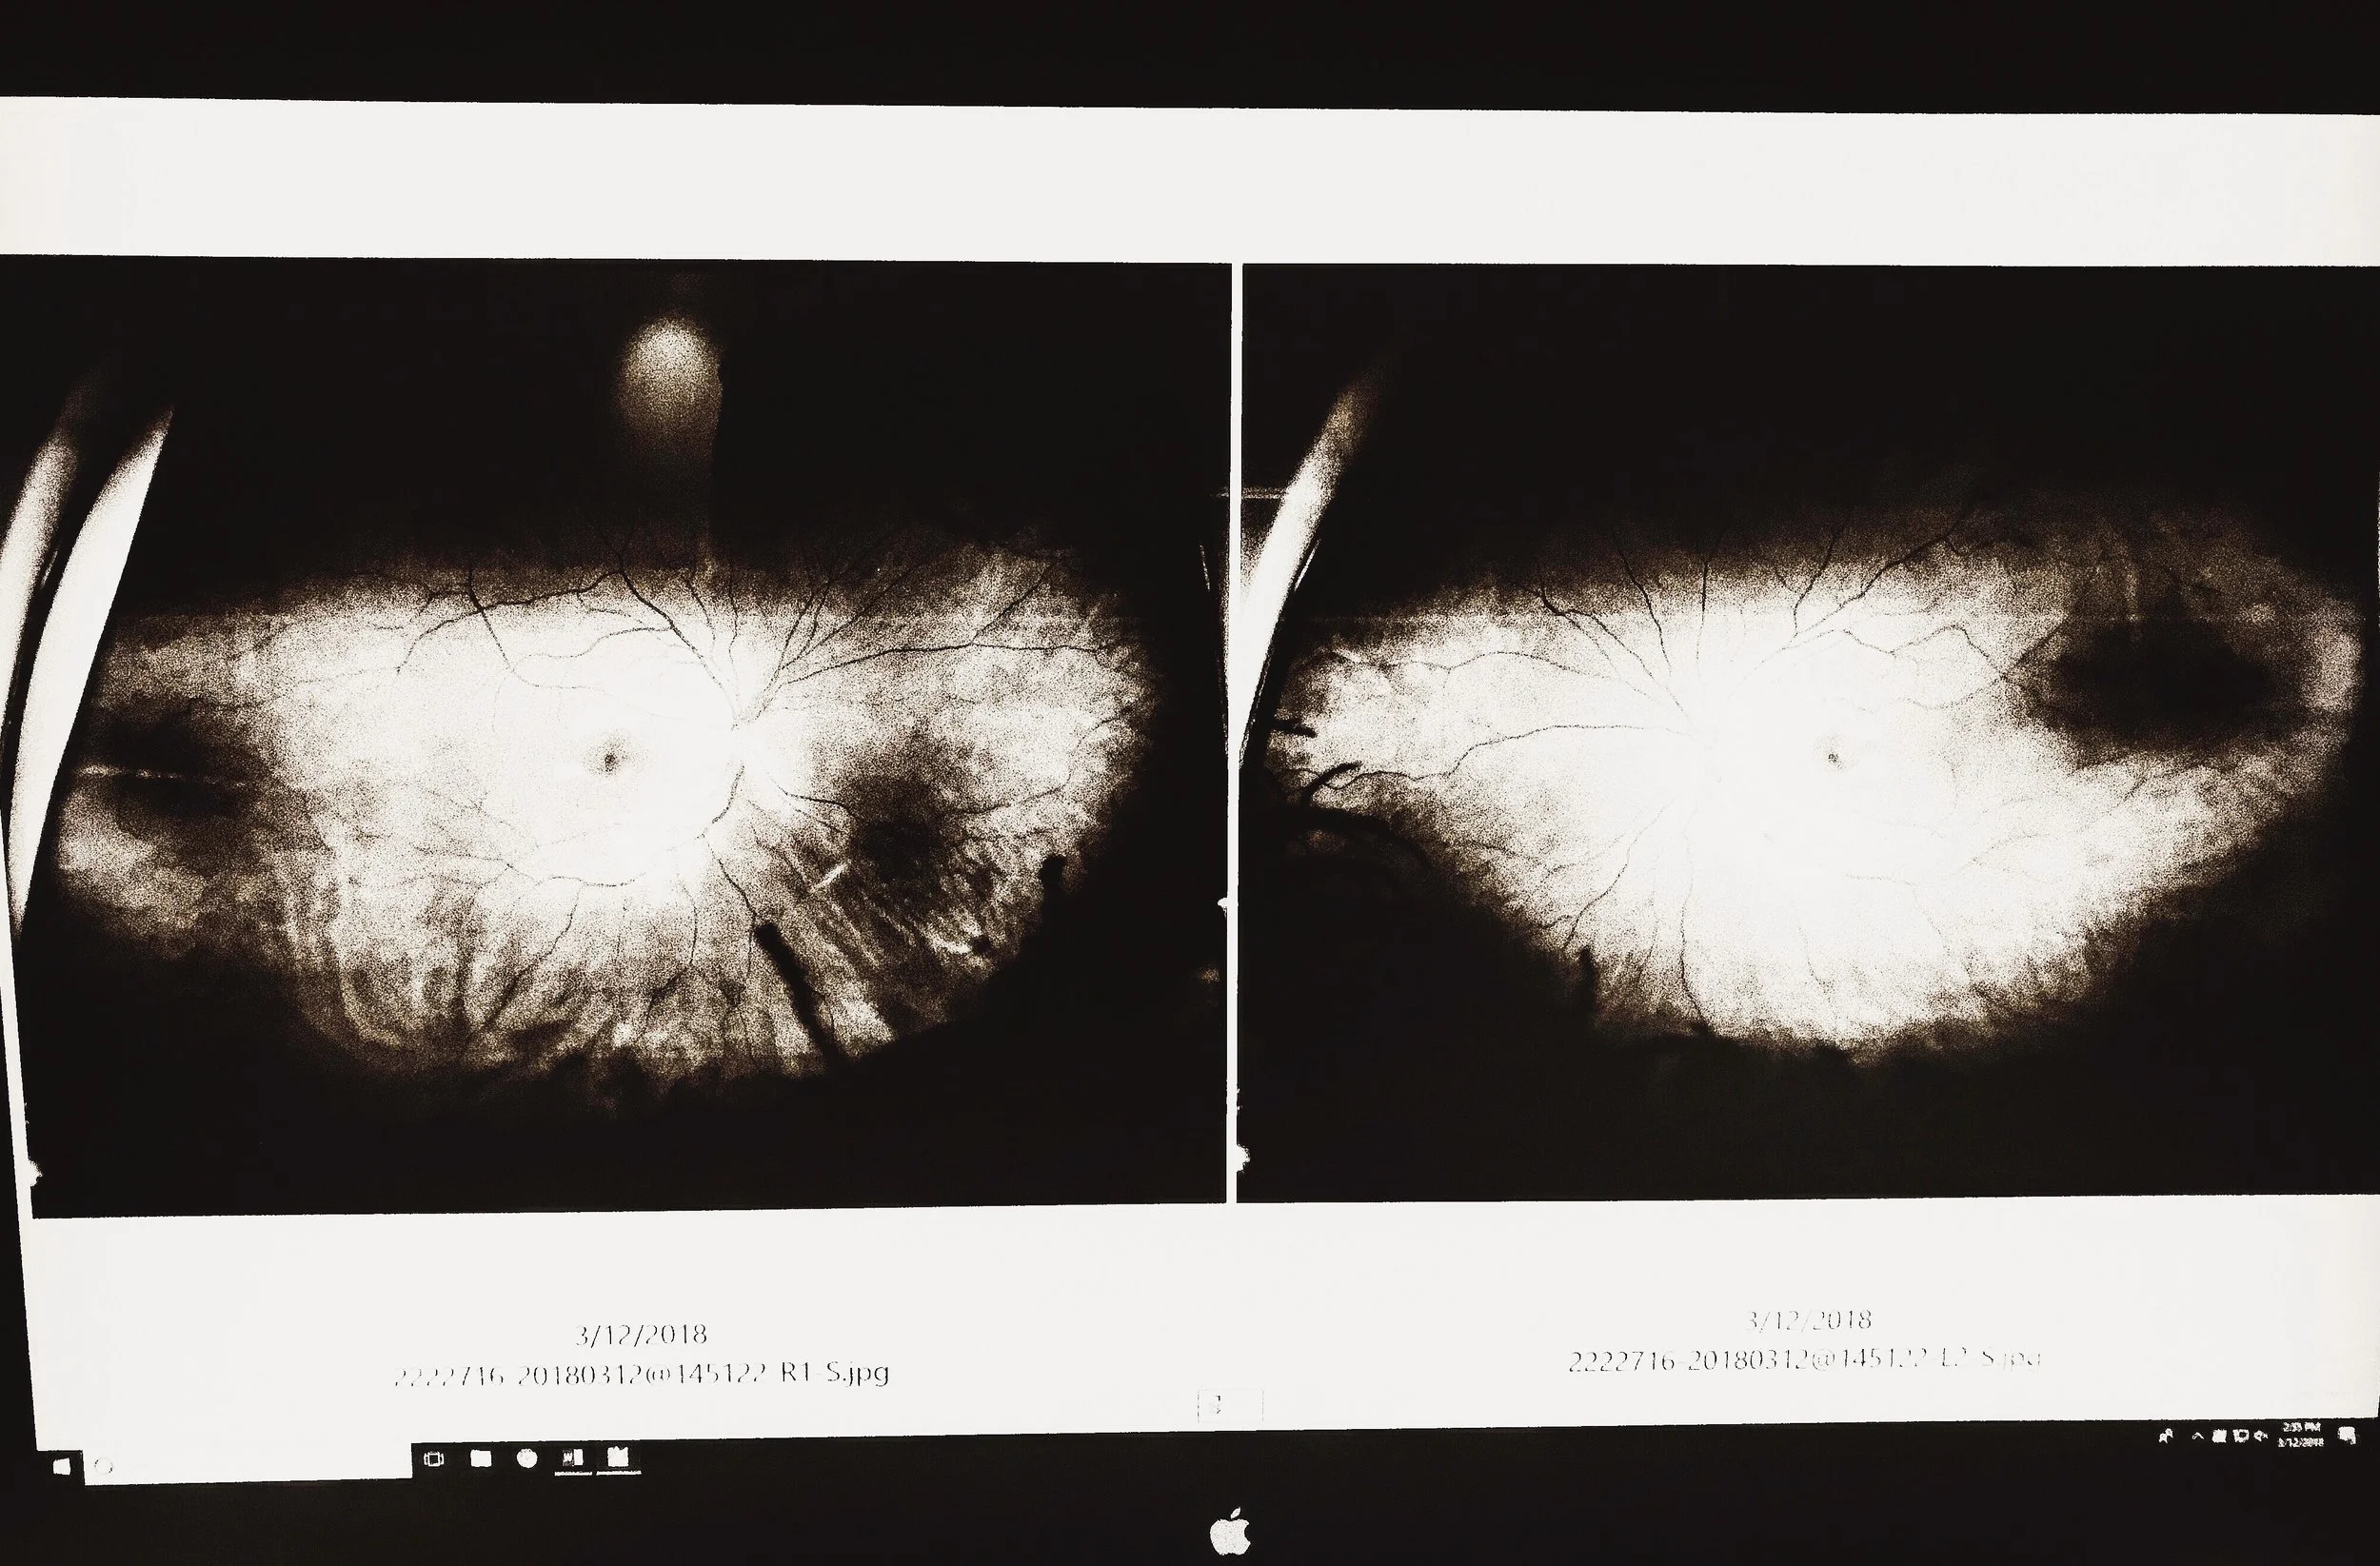
Task: Click the network status tray icon
Action: point(2241,1436)
